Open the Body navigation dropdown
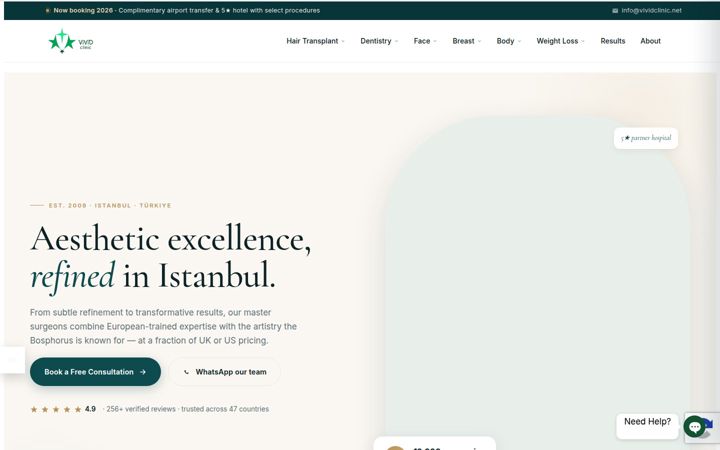Image resolution: width=720 pixels, height=450 pixels. [x=508, y=41]
